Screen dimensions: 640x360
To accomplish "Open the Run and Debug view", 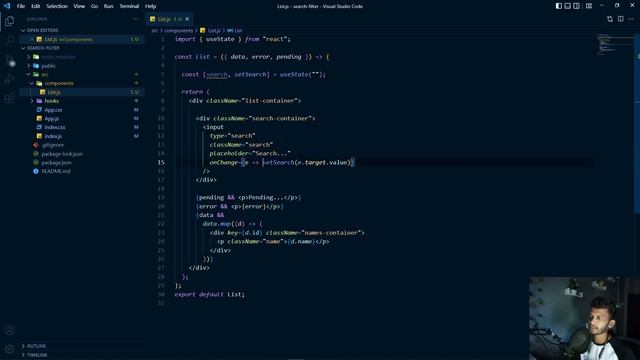I will 9,79.
